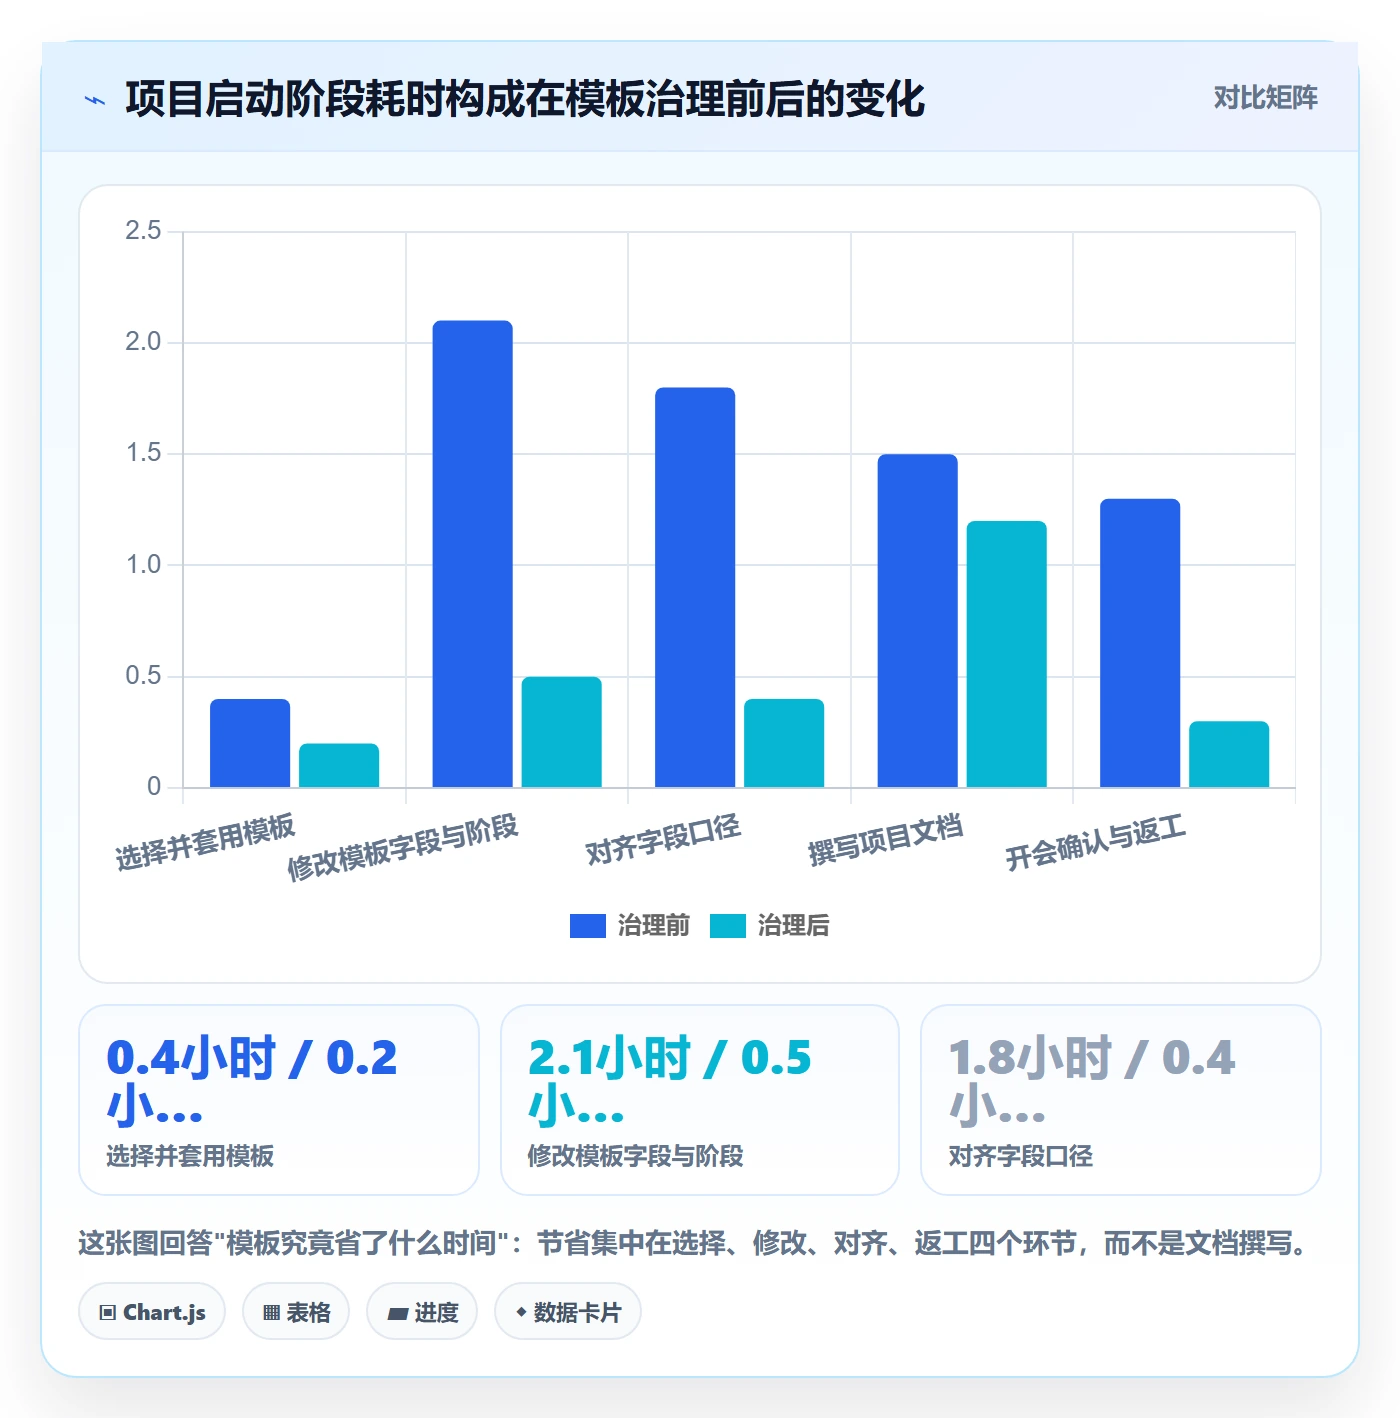Click the 1.5 y-axis tick value

pyautogui.click(x=143, y=453)
